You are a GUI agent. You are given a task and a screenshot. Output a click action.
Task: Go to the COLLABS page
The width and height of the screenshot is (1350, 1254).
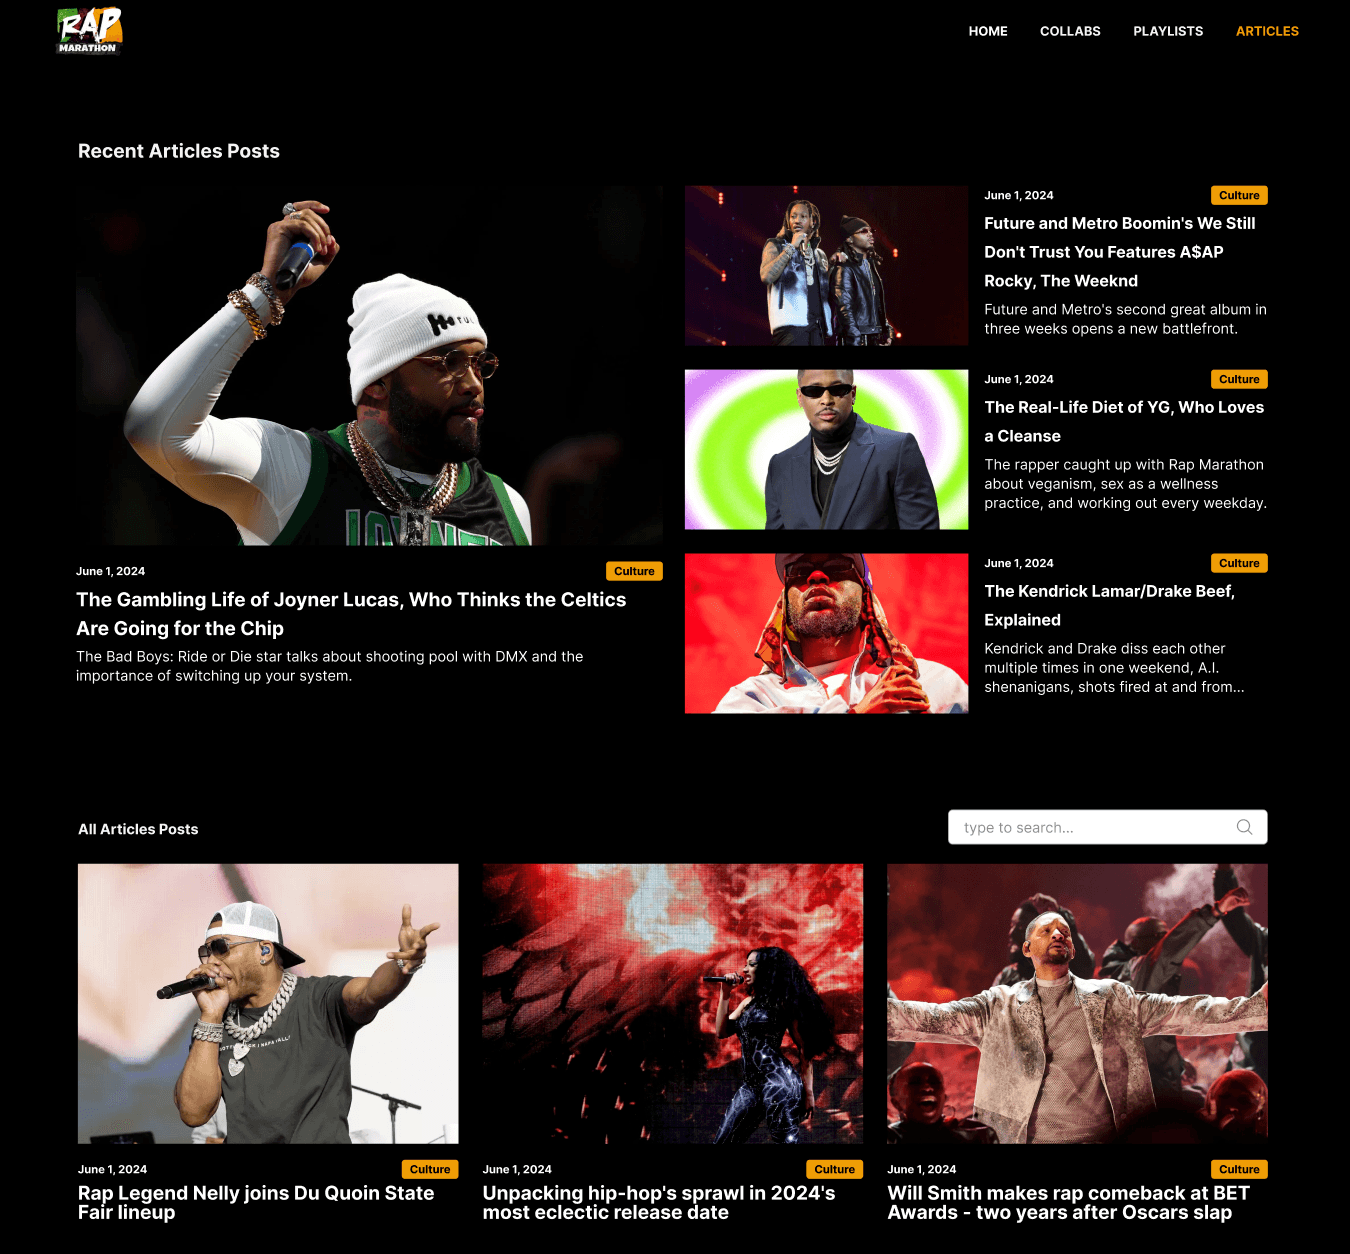[x=1070, y=31]
